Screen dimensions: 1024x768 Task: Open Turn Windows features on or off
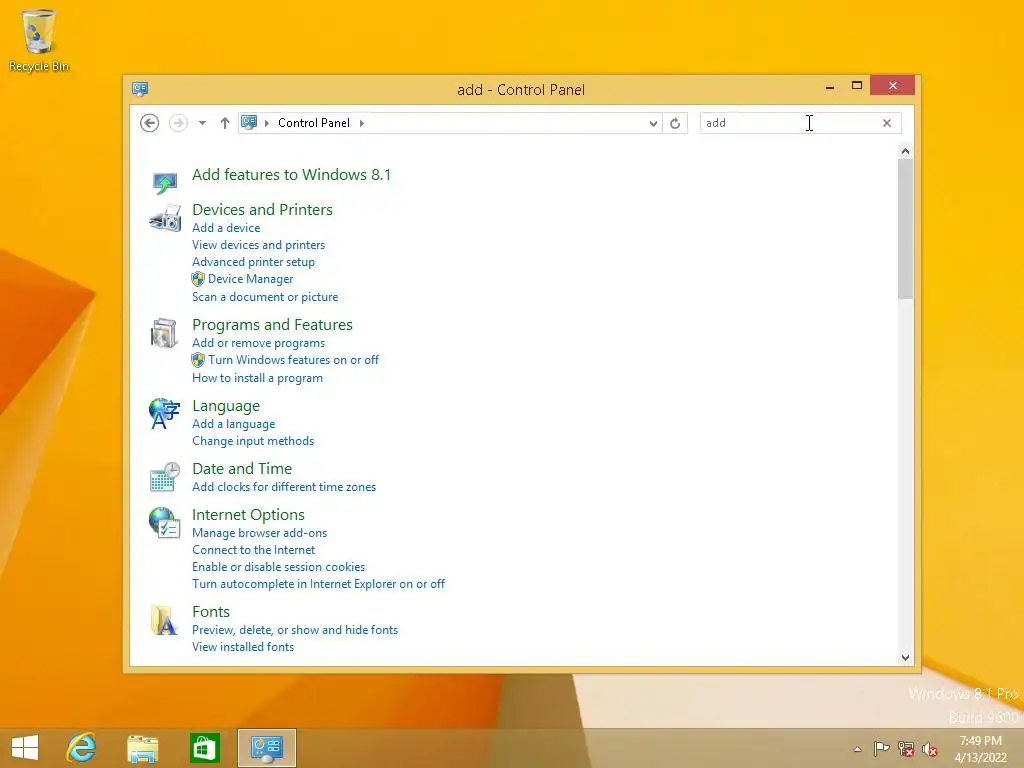[x=293, y=360]
